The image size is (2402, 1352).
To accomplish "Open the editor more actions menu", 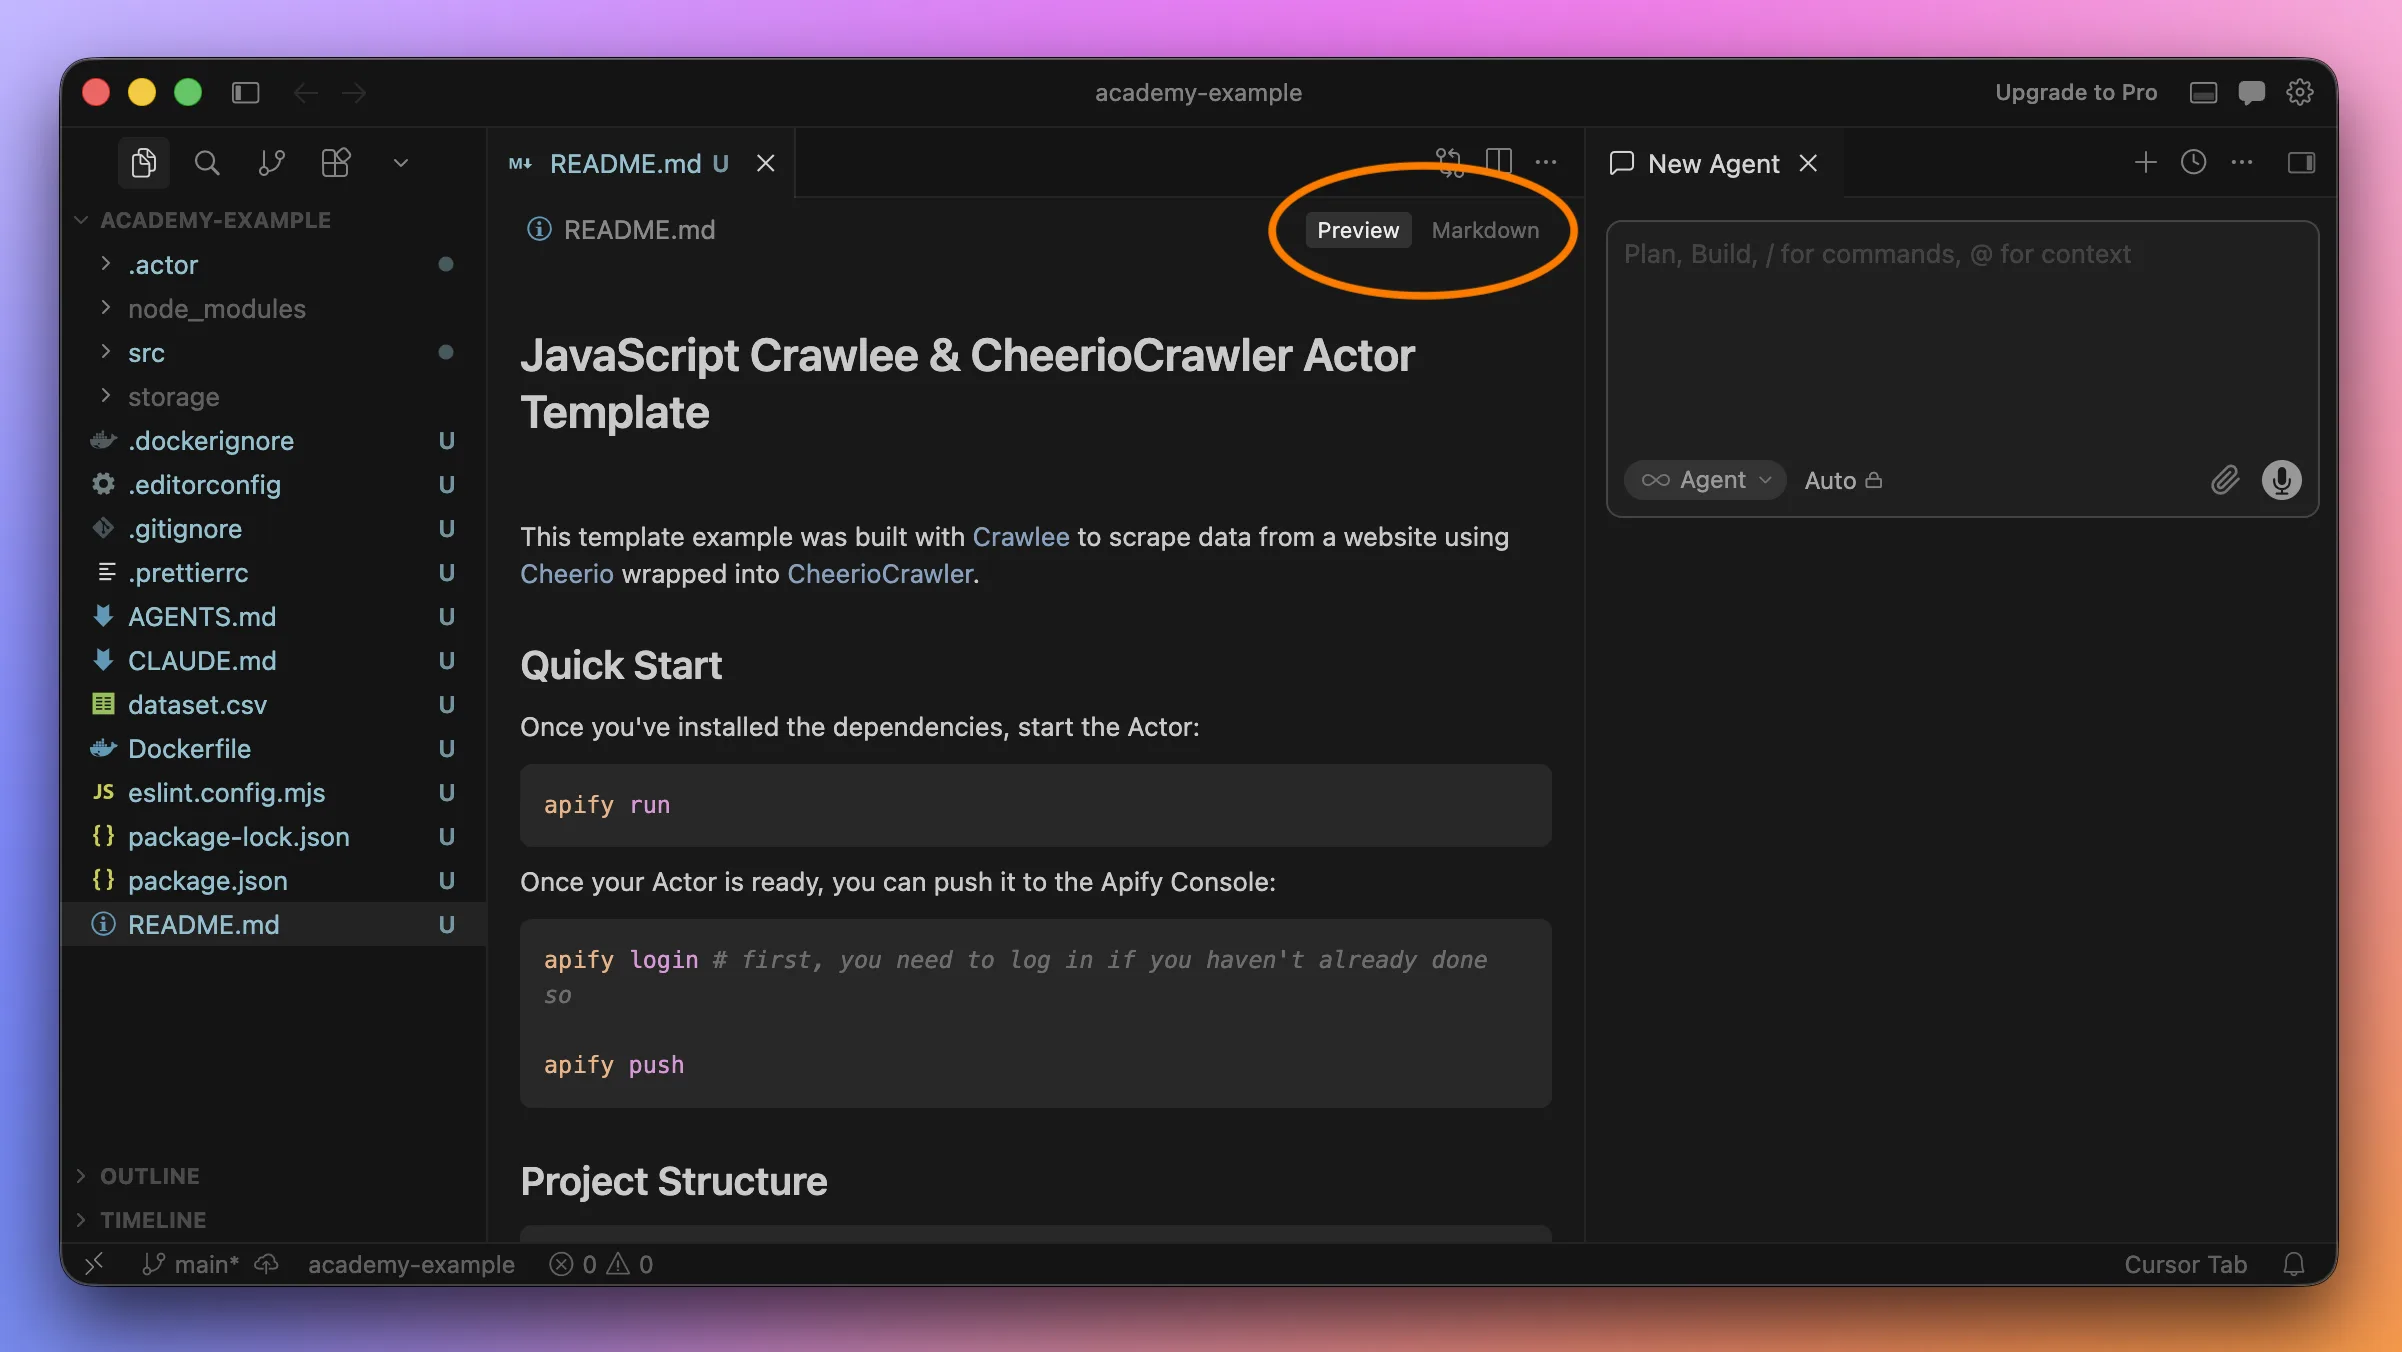I will (1546, 162).
